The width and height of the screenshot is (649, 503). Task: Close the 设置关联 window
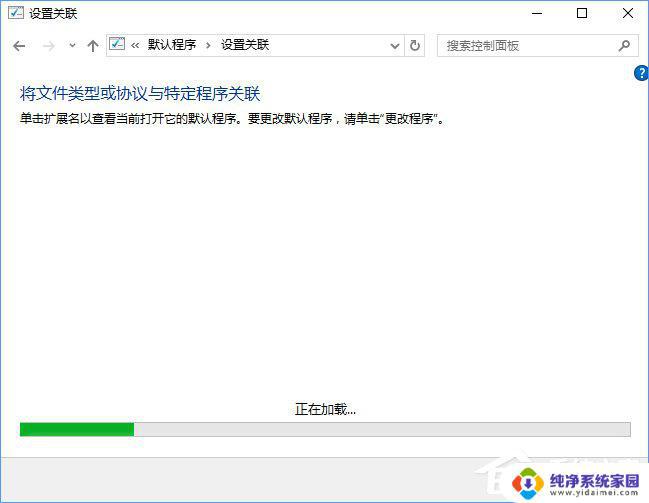pos(627,14)
